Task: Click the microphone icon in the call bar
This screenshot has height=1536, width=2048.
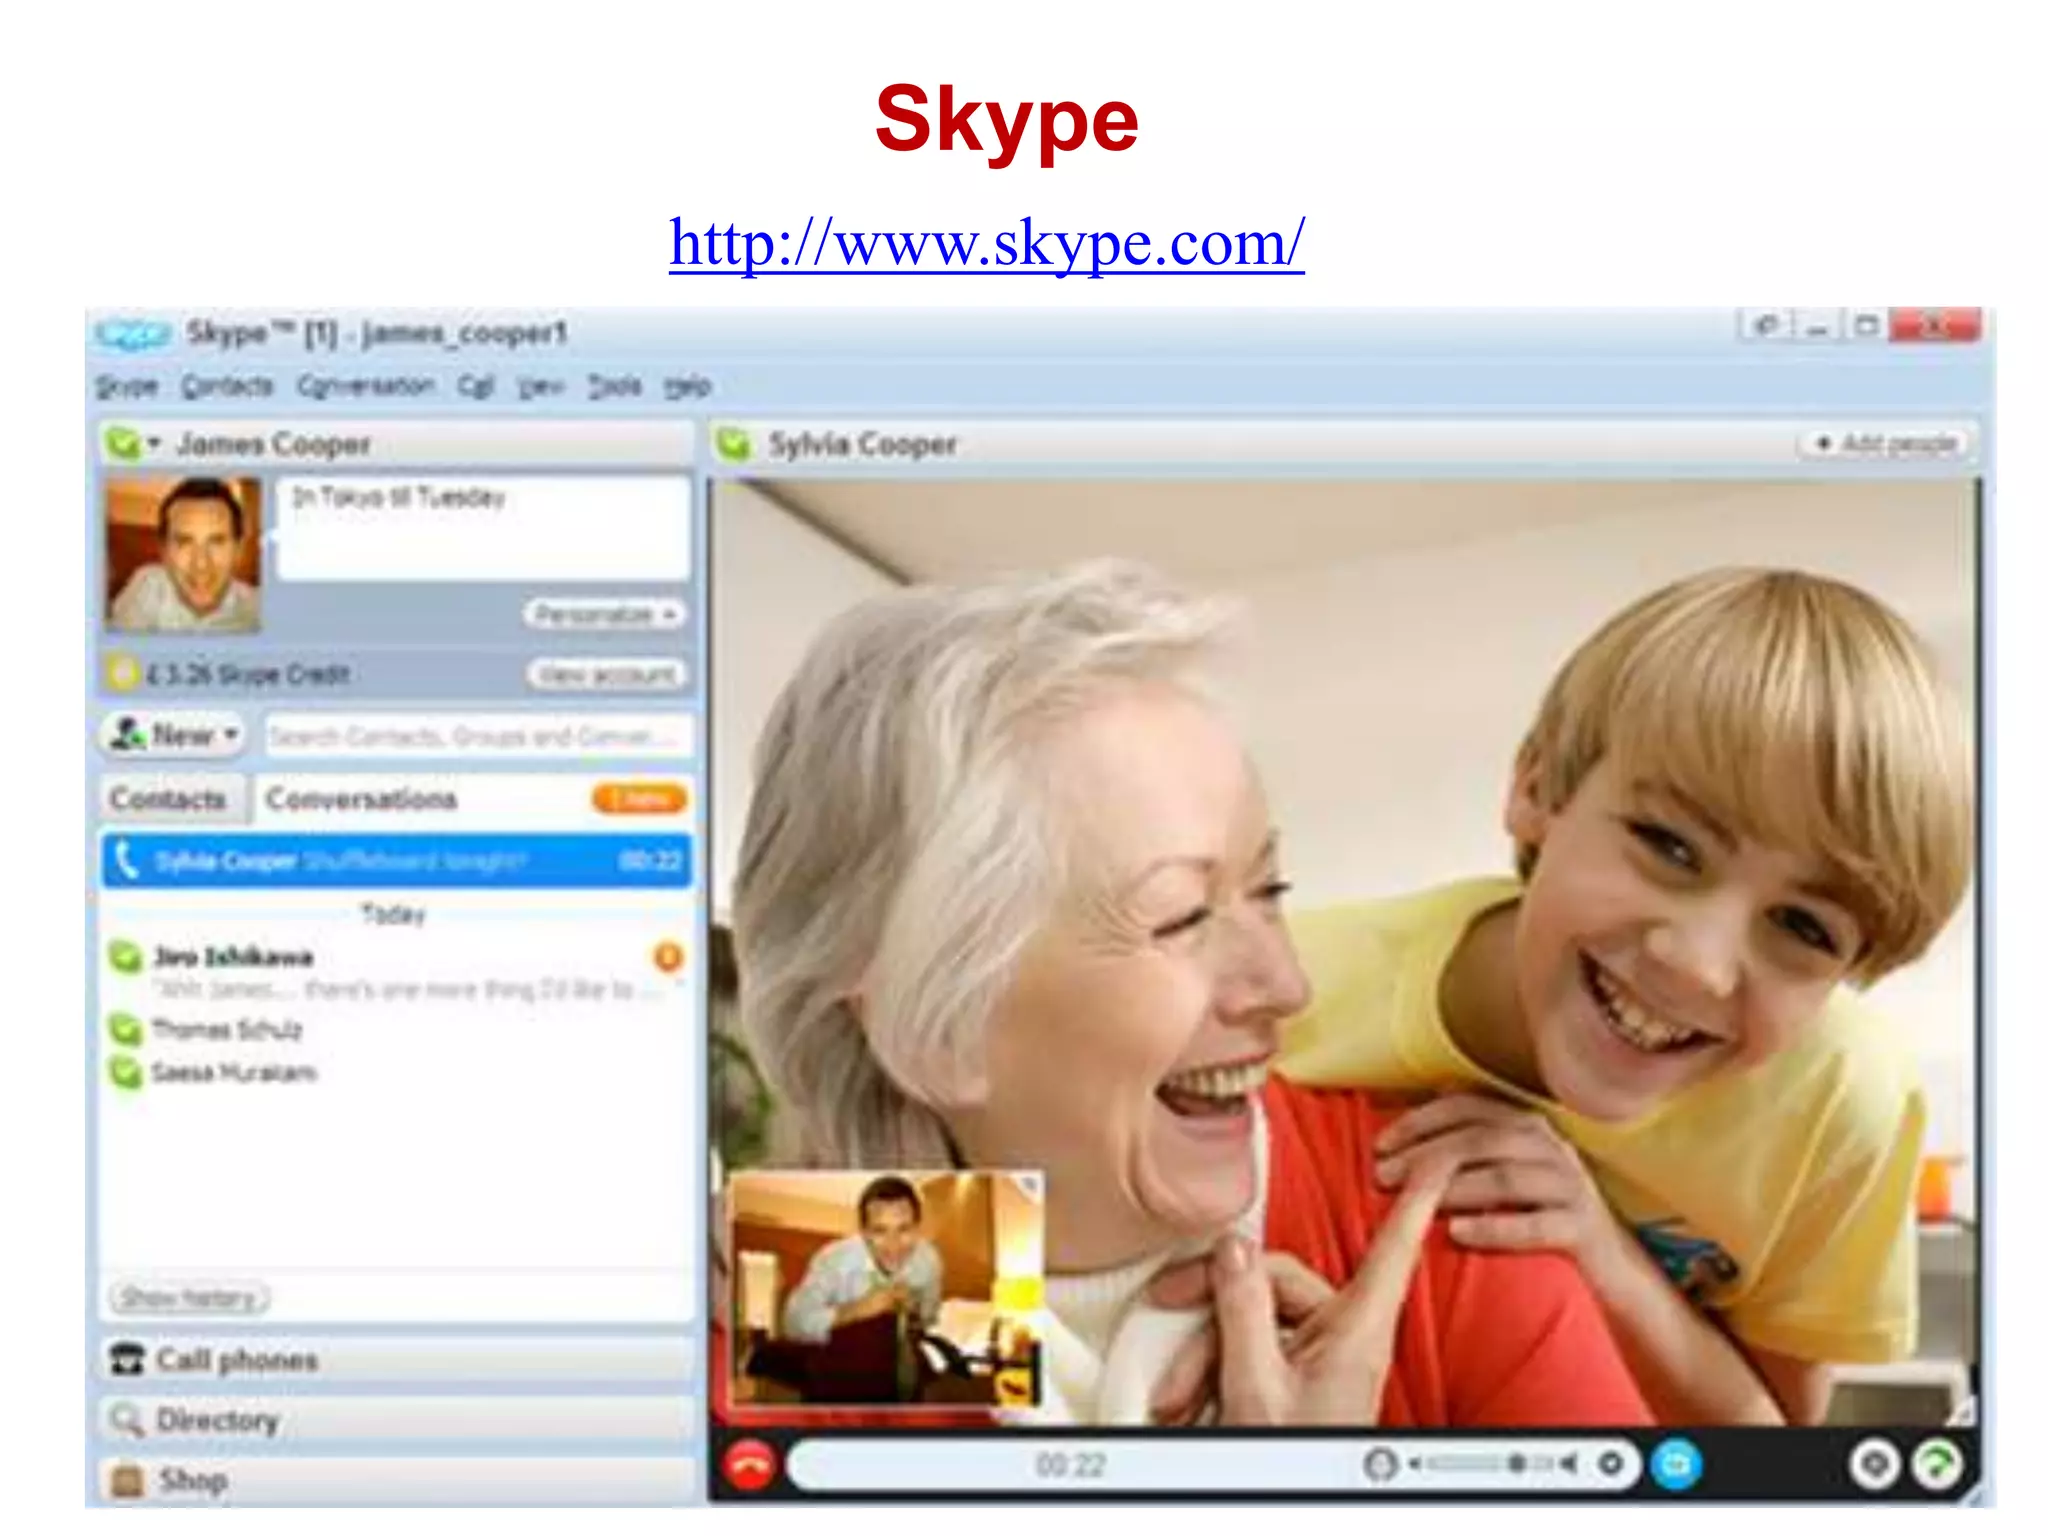Action: click(1380, 1464)
